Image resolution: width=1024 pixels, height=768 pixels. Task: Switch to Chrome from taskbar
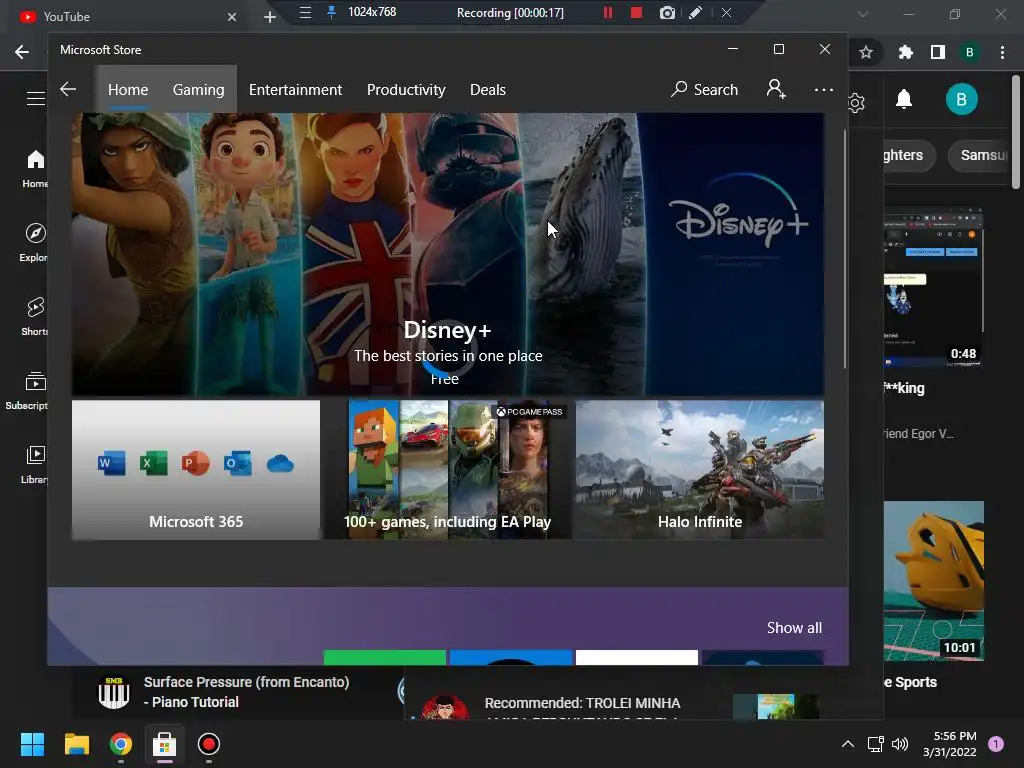tap(121, 744)
